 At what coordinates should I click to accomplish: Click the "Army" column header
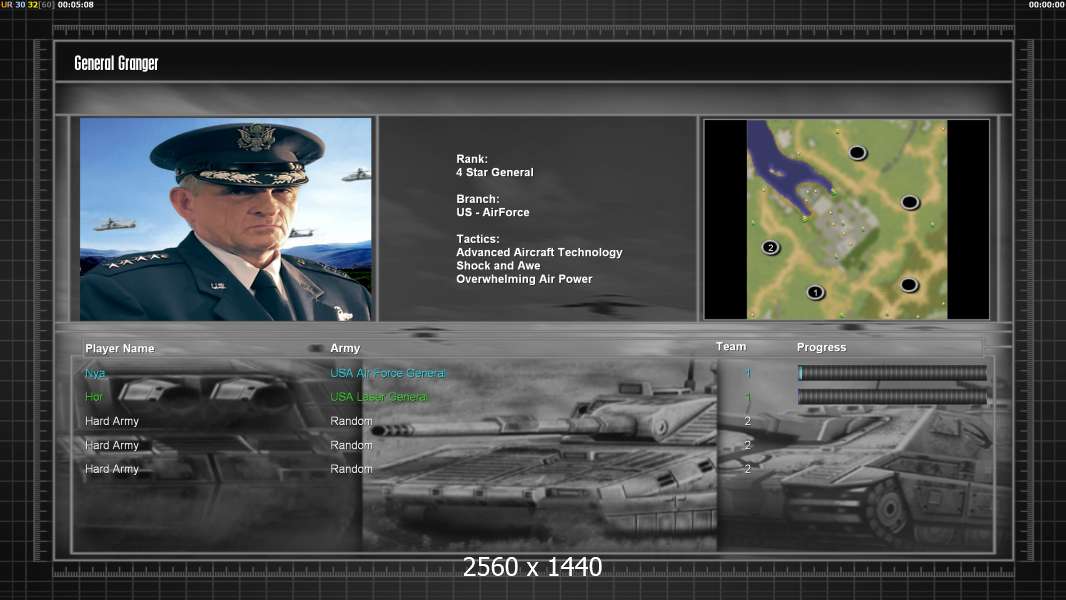345,348
